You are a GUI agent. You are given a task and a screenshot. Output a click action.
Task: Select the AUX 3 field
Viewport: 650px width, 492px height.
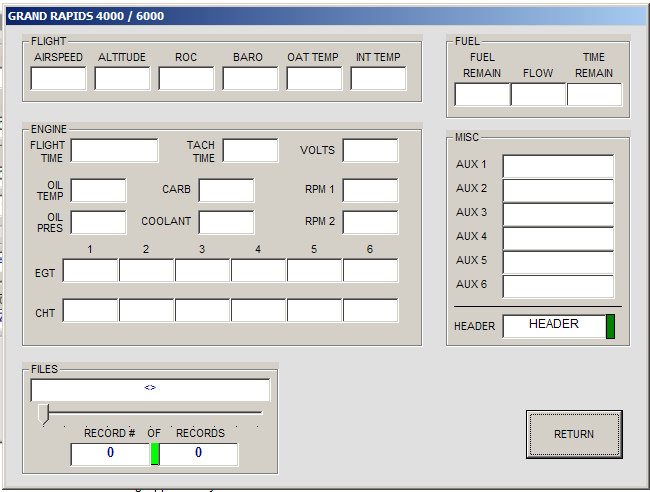pyautogui.click(x=558, y=214)
